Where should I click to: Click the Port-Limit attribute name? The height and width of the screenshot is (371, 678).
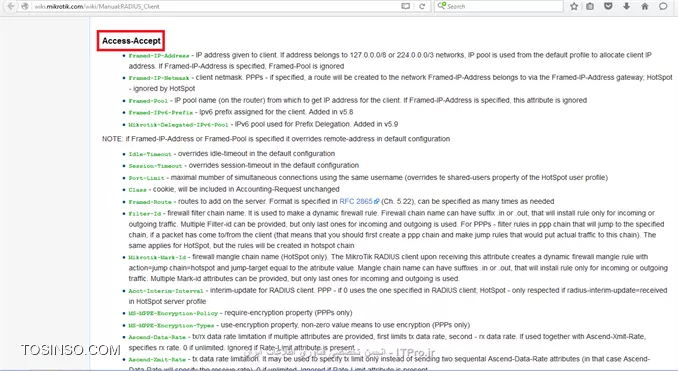click(x=146, y=178)
